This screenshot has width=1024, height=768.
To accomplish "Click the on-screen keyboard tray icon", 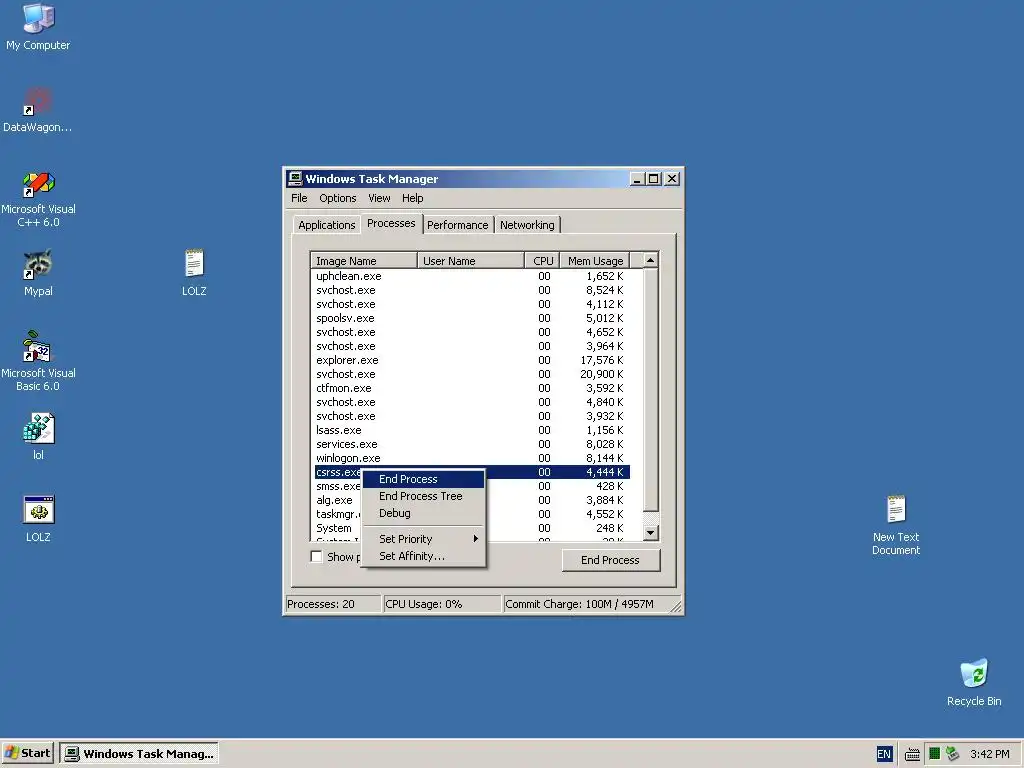I will click(912, 754).
